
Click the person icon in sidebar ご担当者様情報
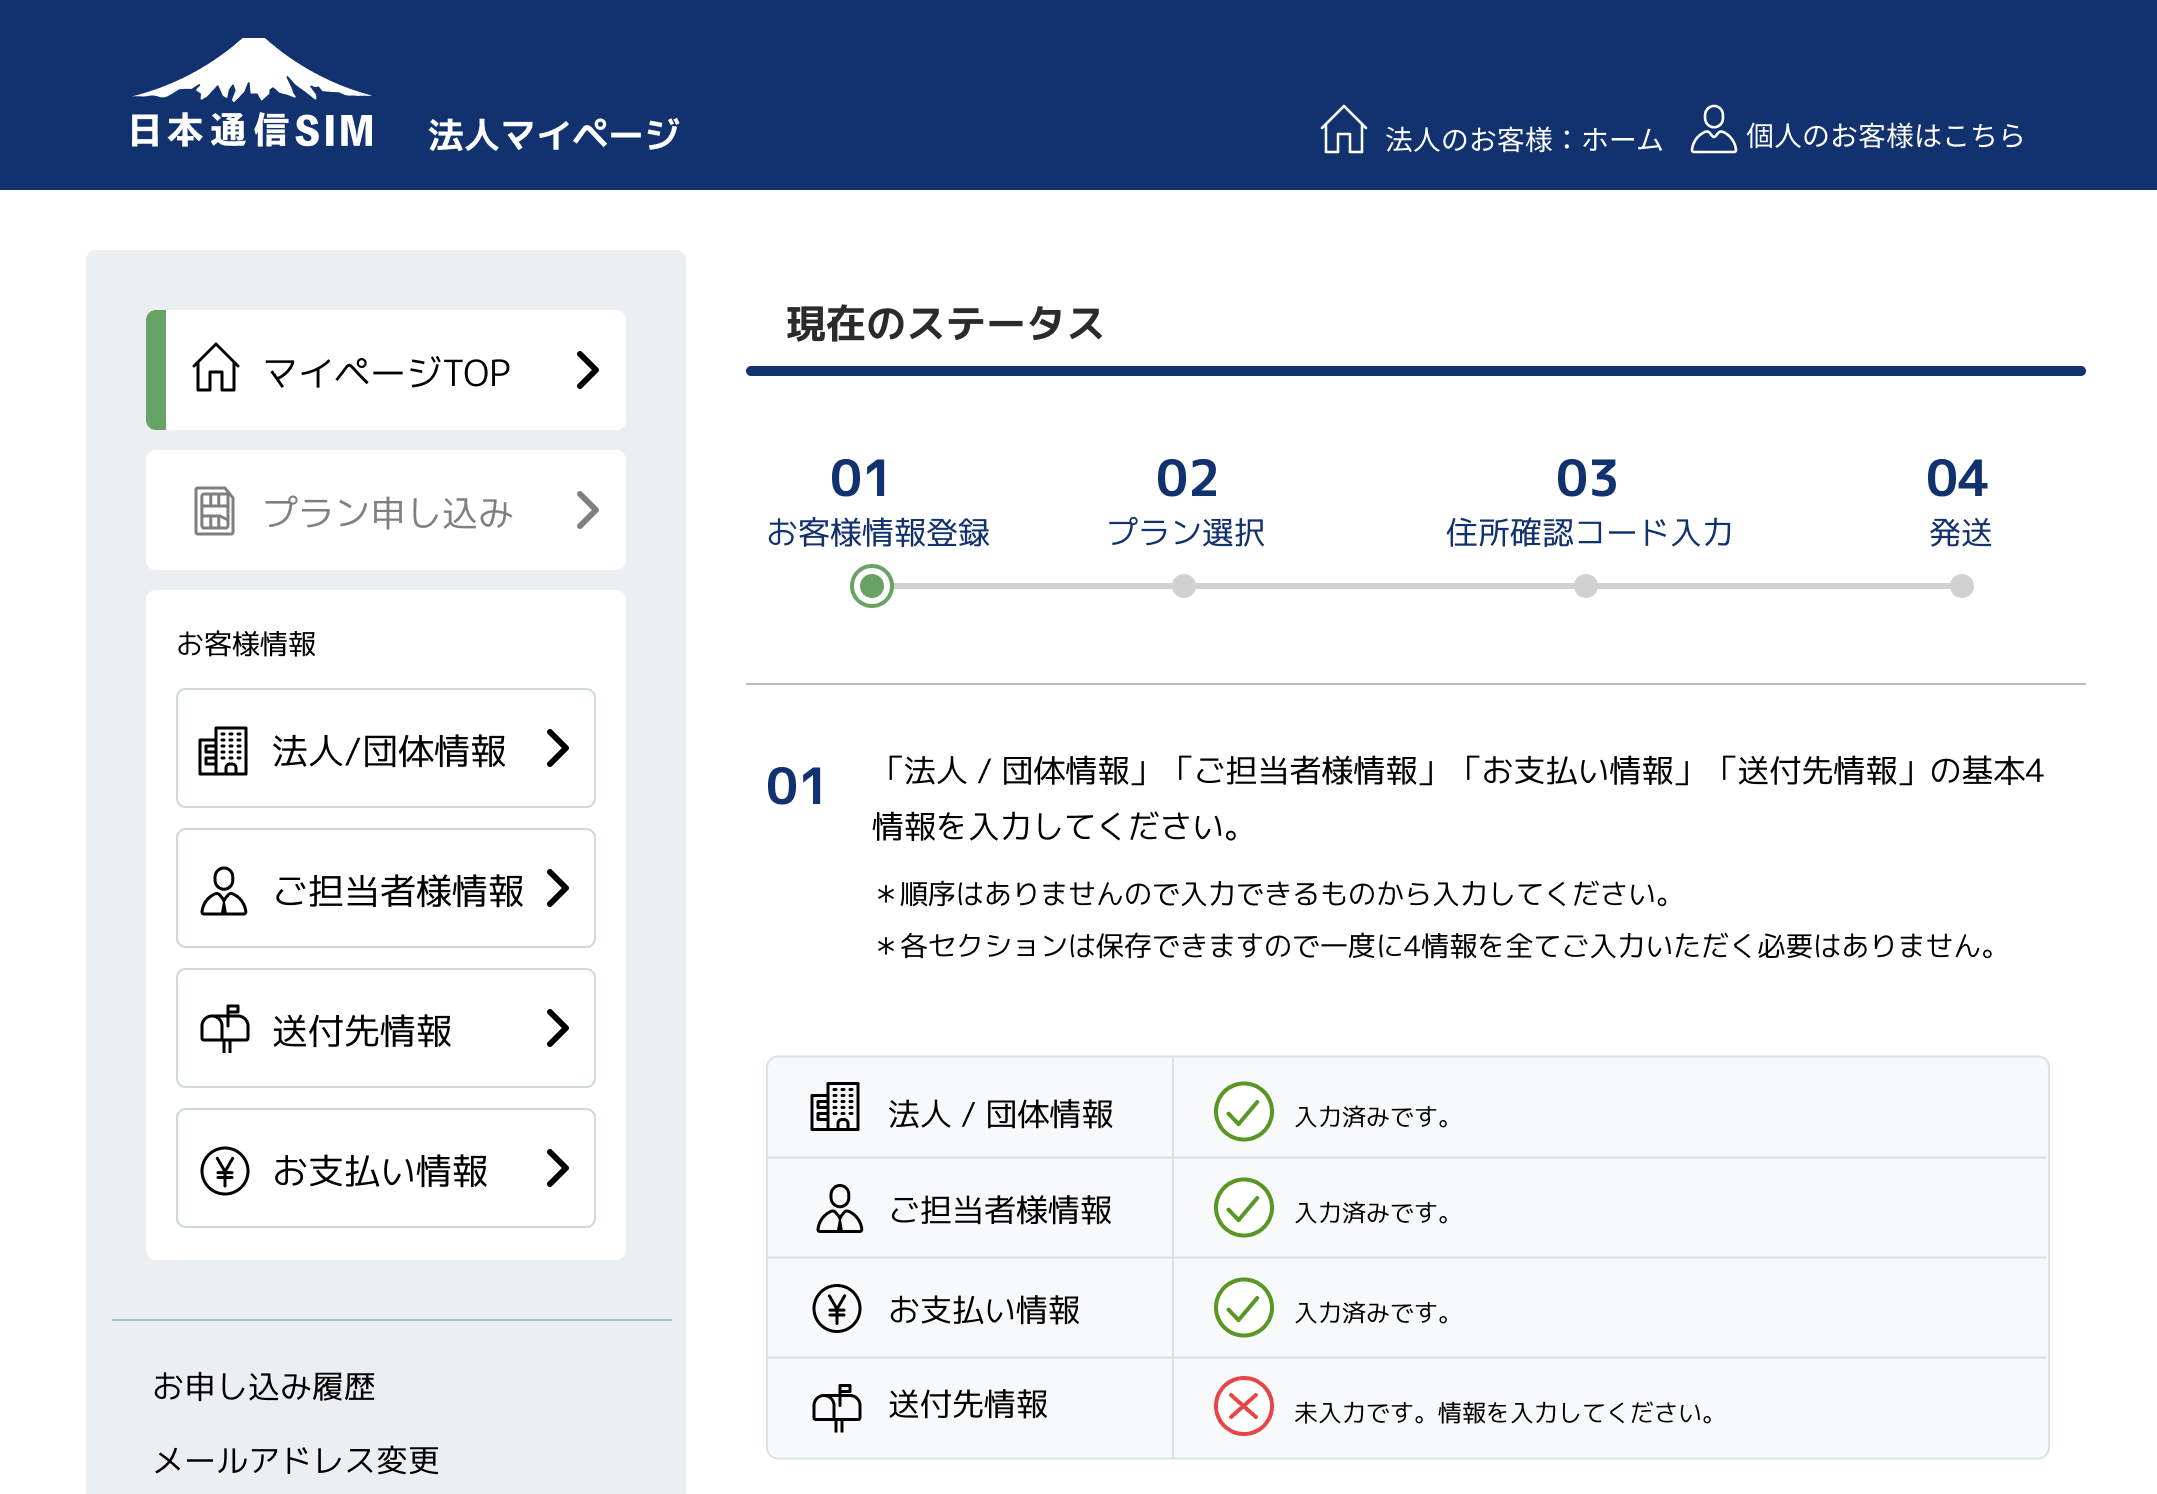click(223, 890)
